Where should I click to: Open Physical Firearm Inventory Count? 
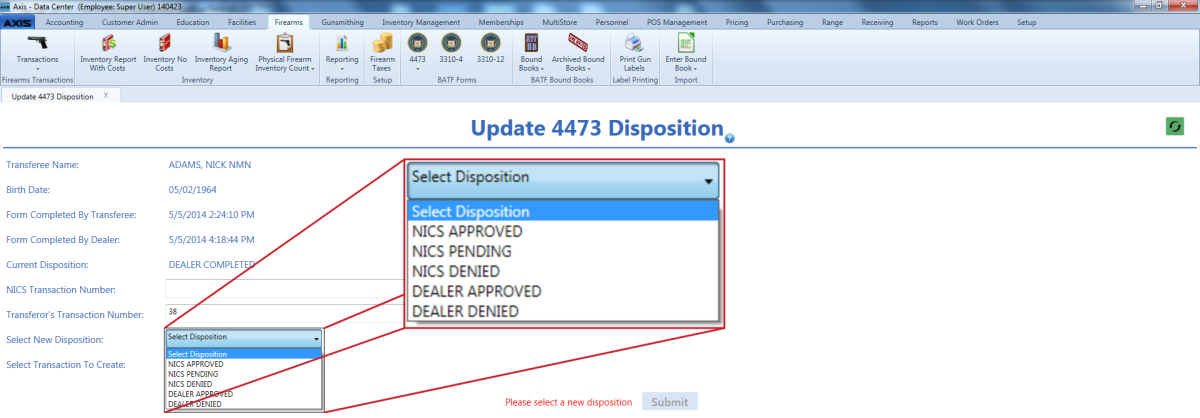(285, 53)
